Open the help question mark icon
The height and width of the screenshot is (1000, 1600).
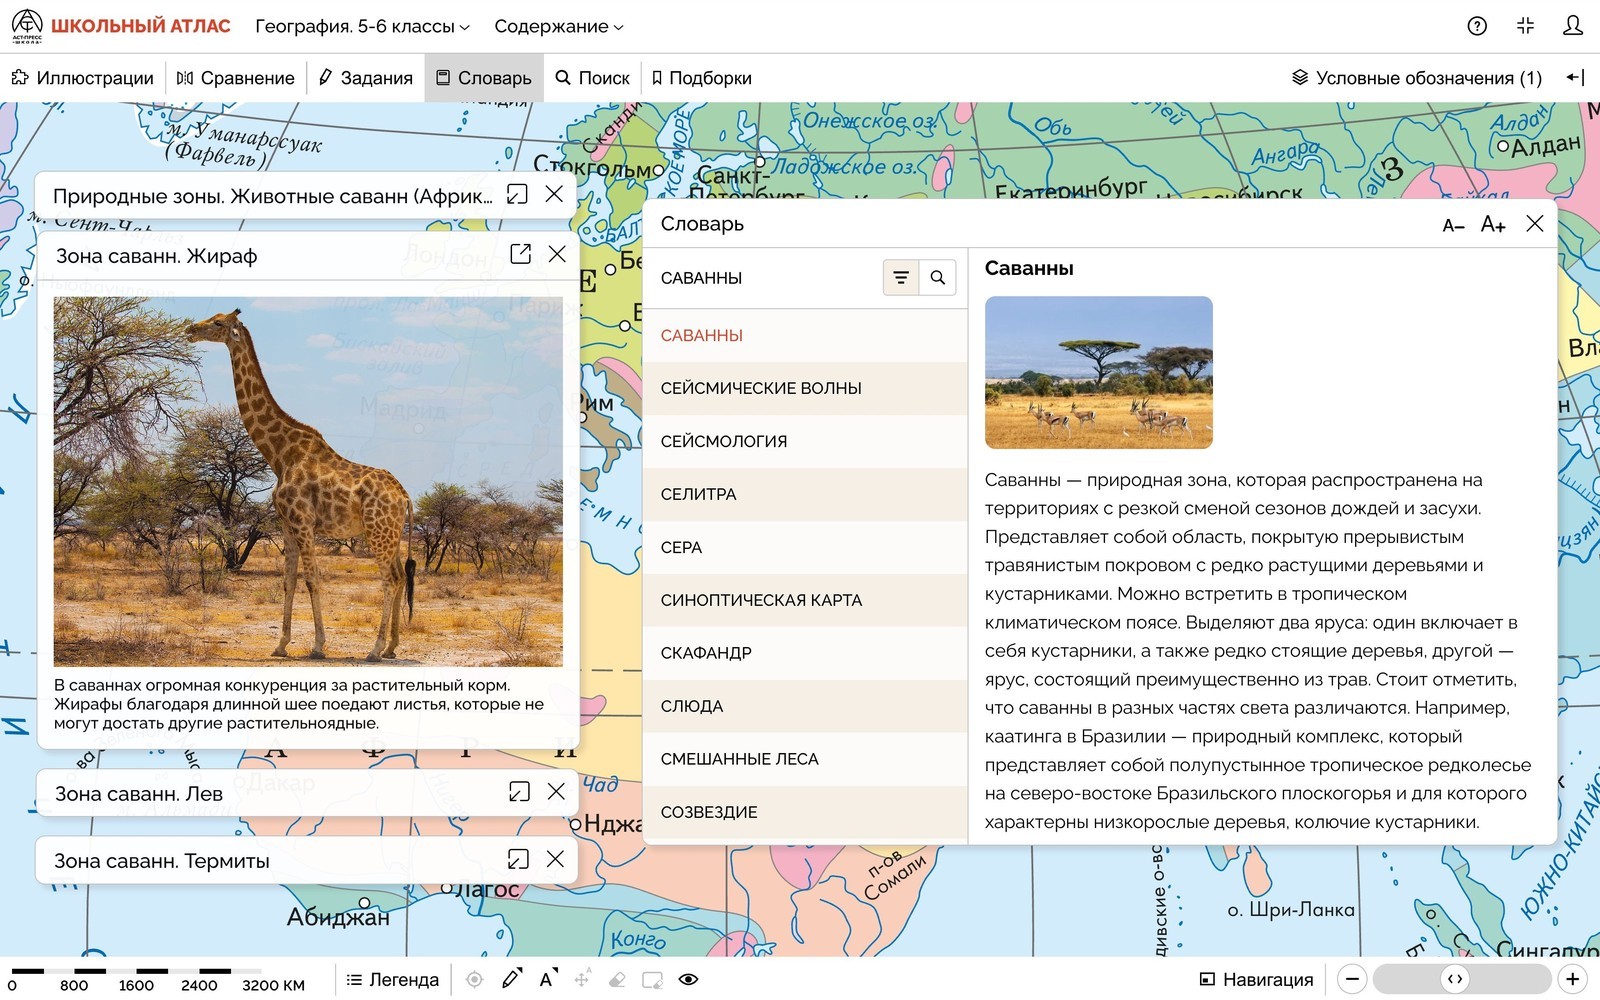point(1477,26)
